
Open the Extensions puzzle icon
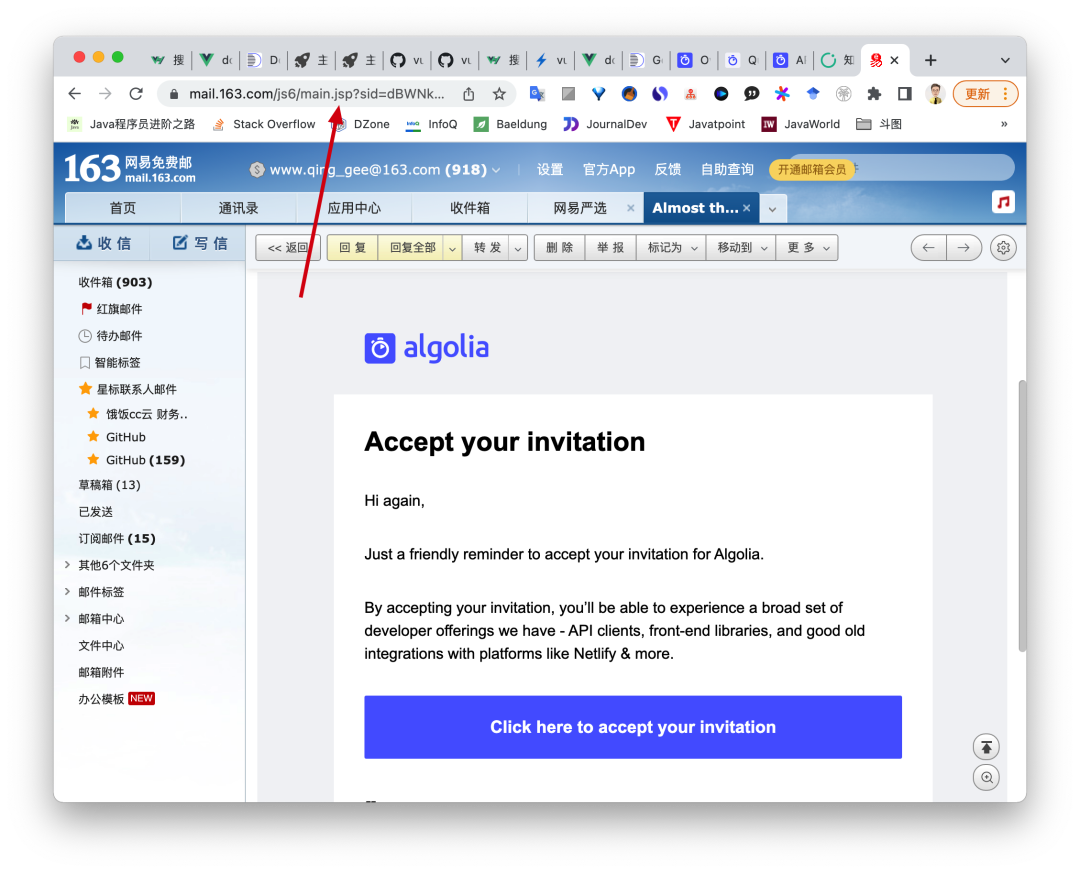(874, 94)
